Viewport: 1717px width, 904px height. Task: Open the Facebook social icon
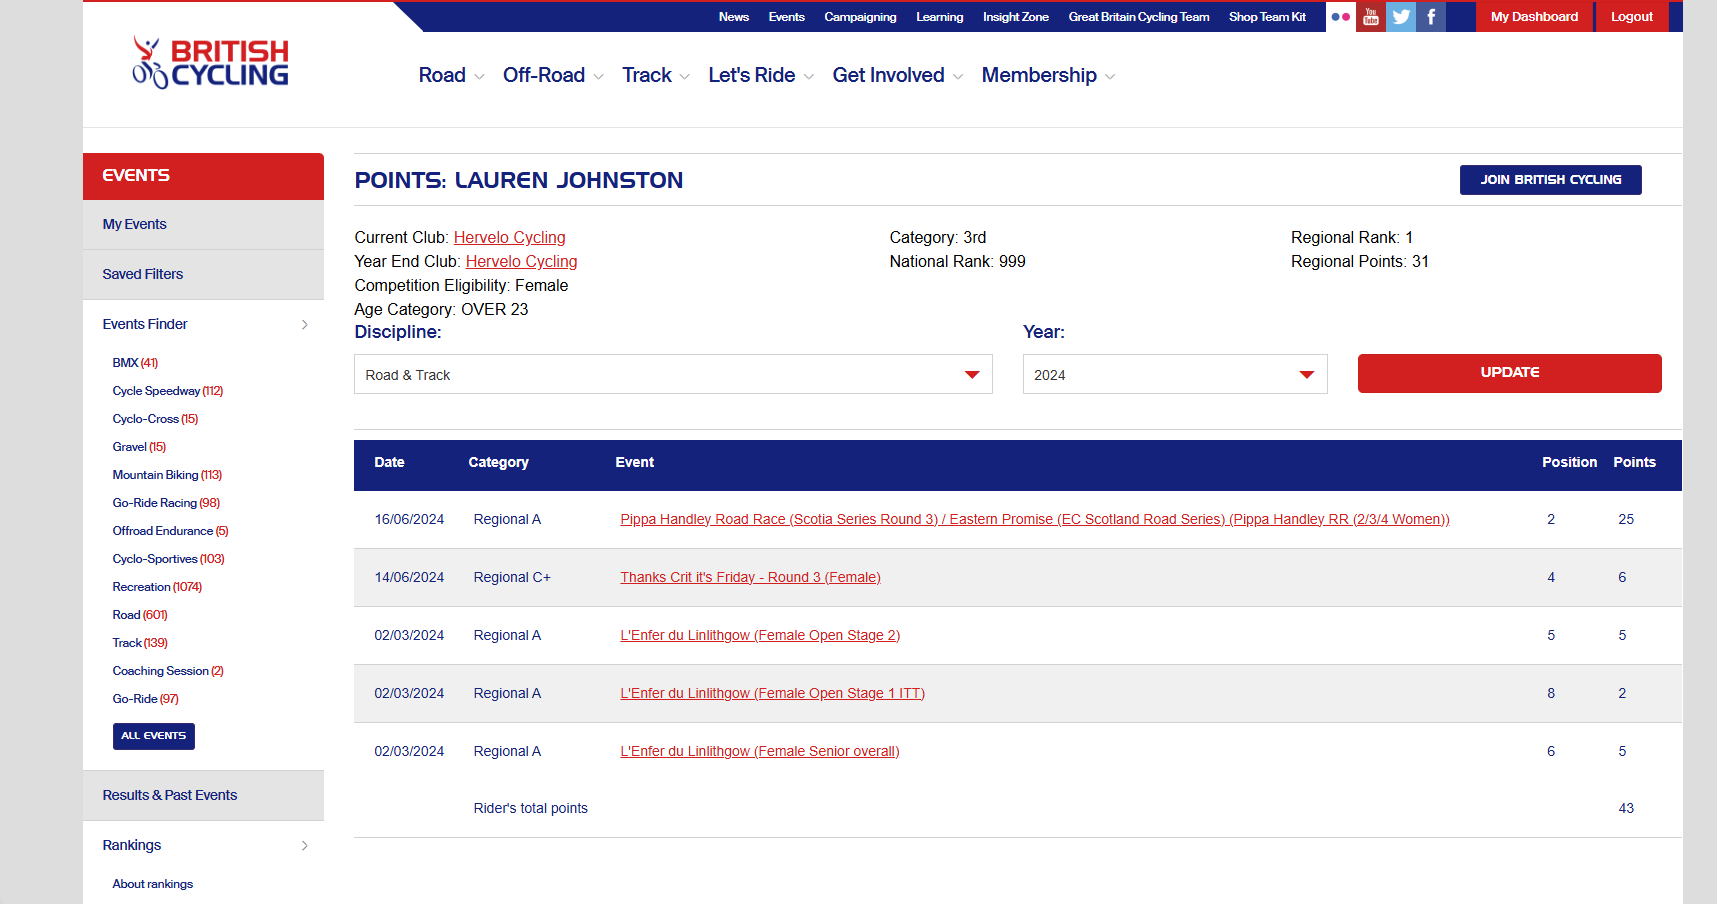point(1430,17)
